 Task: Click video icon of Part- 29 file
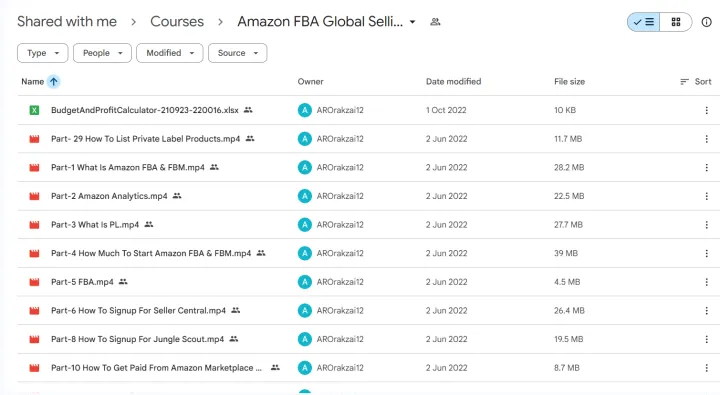pos(34,139)
